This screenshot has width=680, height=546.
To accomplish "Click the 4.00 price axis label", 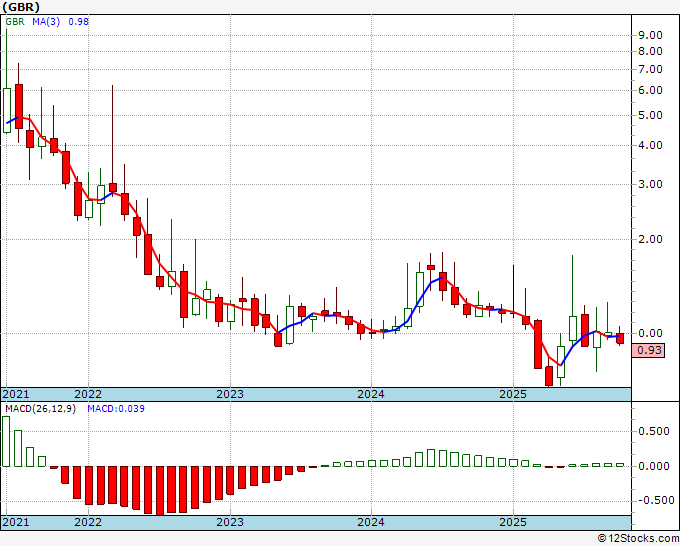I will tap(651, 146).
